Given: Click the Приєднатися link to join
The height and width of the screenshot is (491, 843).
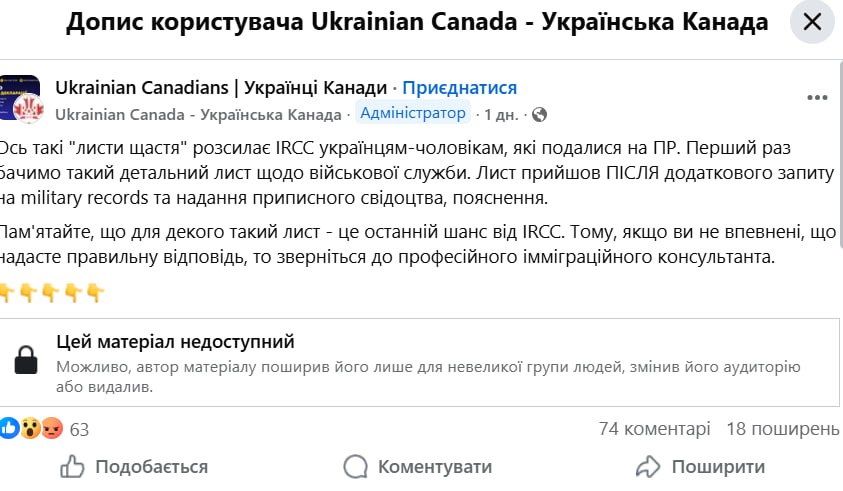Looking at the screenshot, I should [x=459, y=88].
